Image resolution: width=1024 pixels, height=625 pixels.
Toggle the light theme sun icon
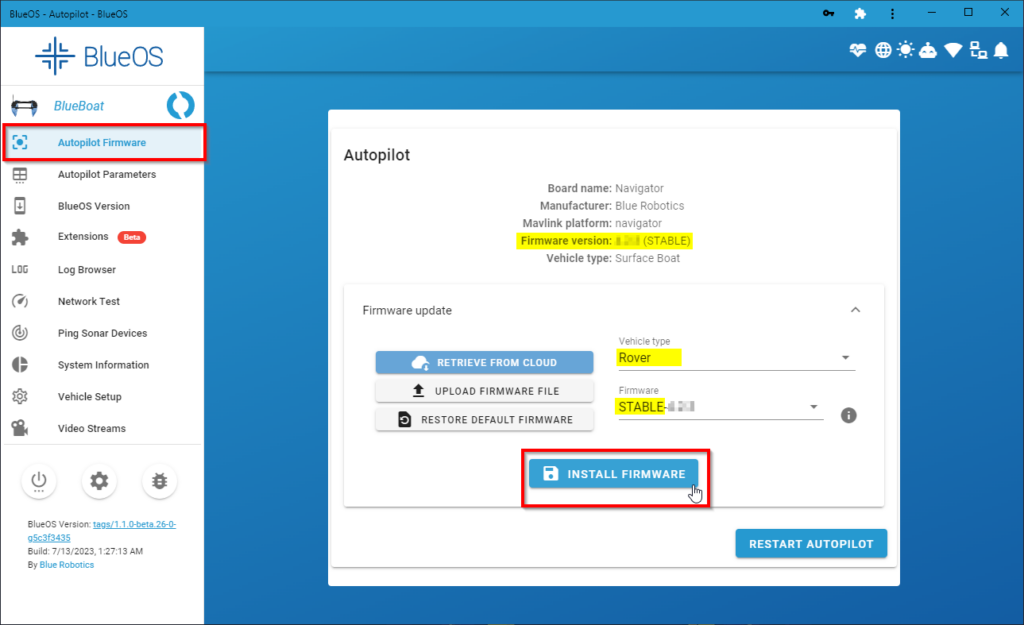click(x=905, y=51)
